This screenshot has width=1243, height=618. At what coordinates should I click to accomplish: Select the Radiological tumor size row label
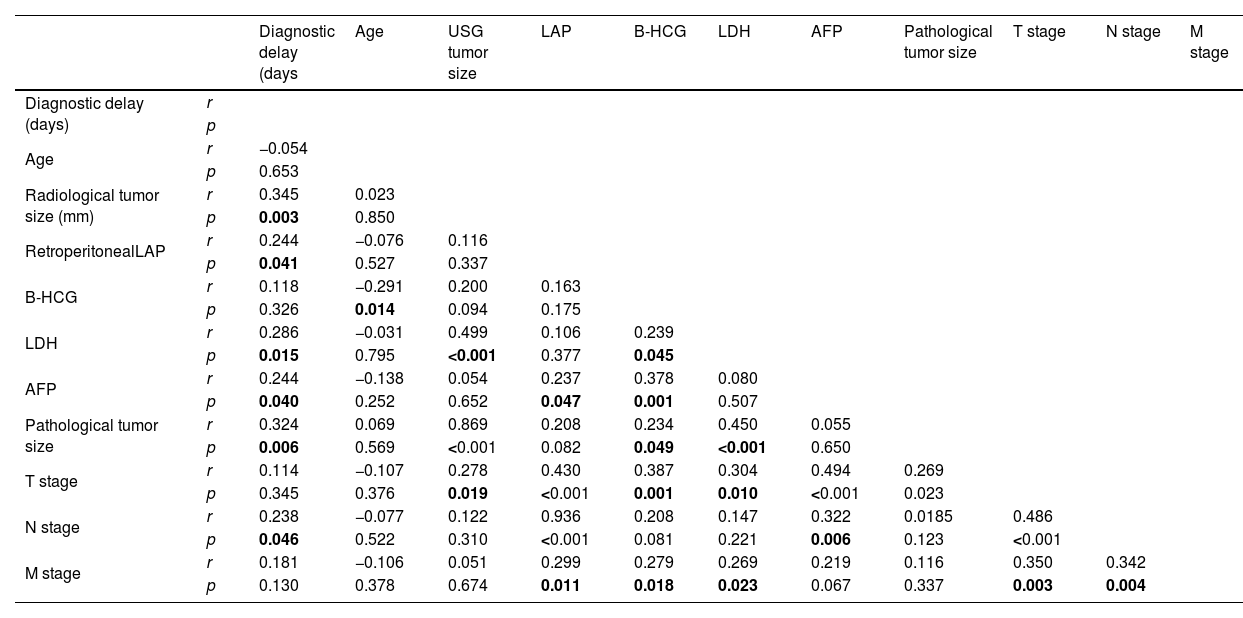pyautogui.click(x=91, y=206)
